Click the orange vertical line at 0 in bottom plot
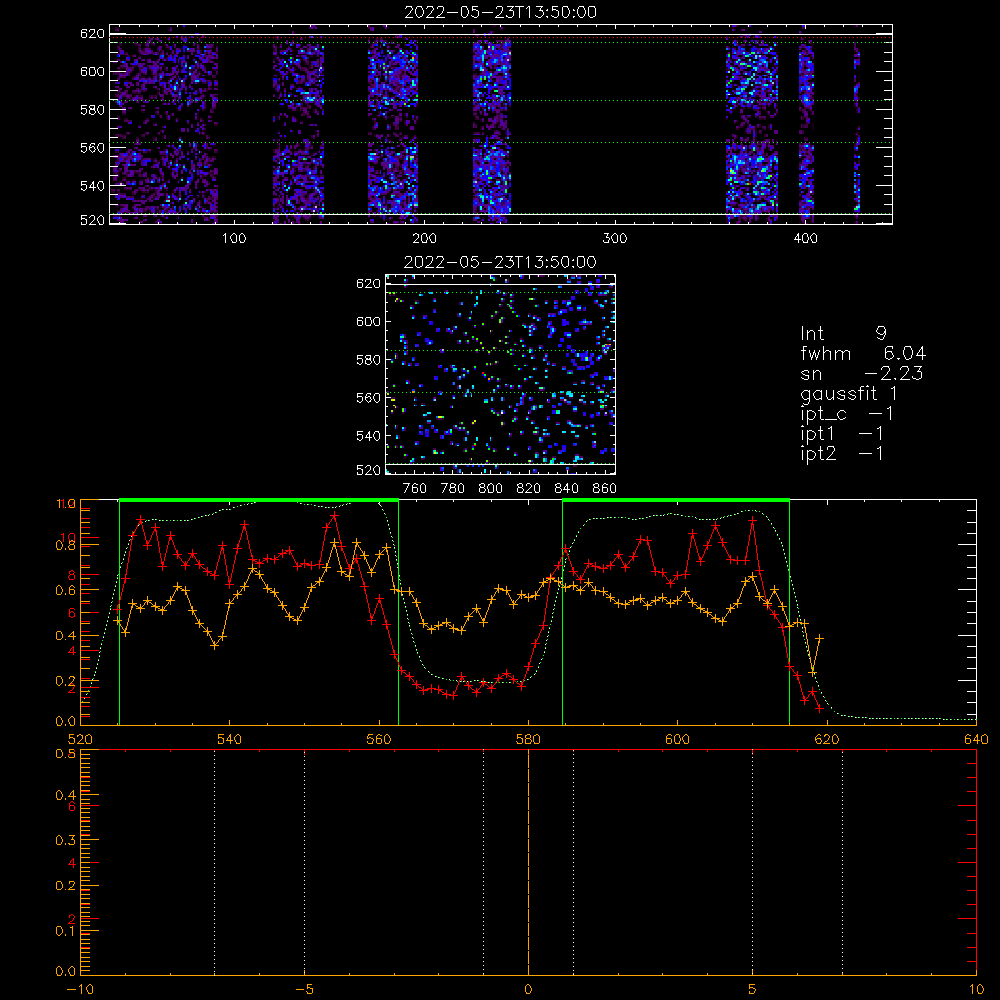1000x1000 pixels. [x=528, y=862]
